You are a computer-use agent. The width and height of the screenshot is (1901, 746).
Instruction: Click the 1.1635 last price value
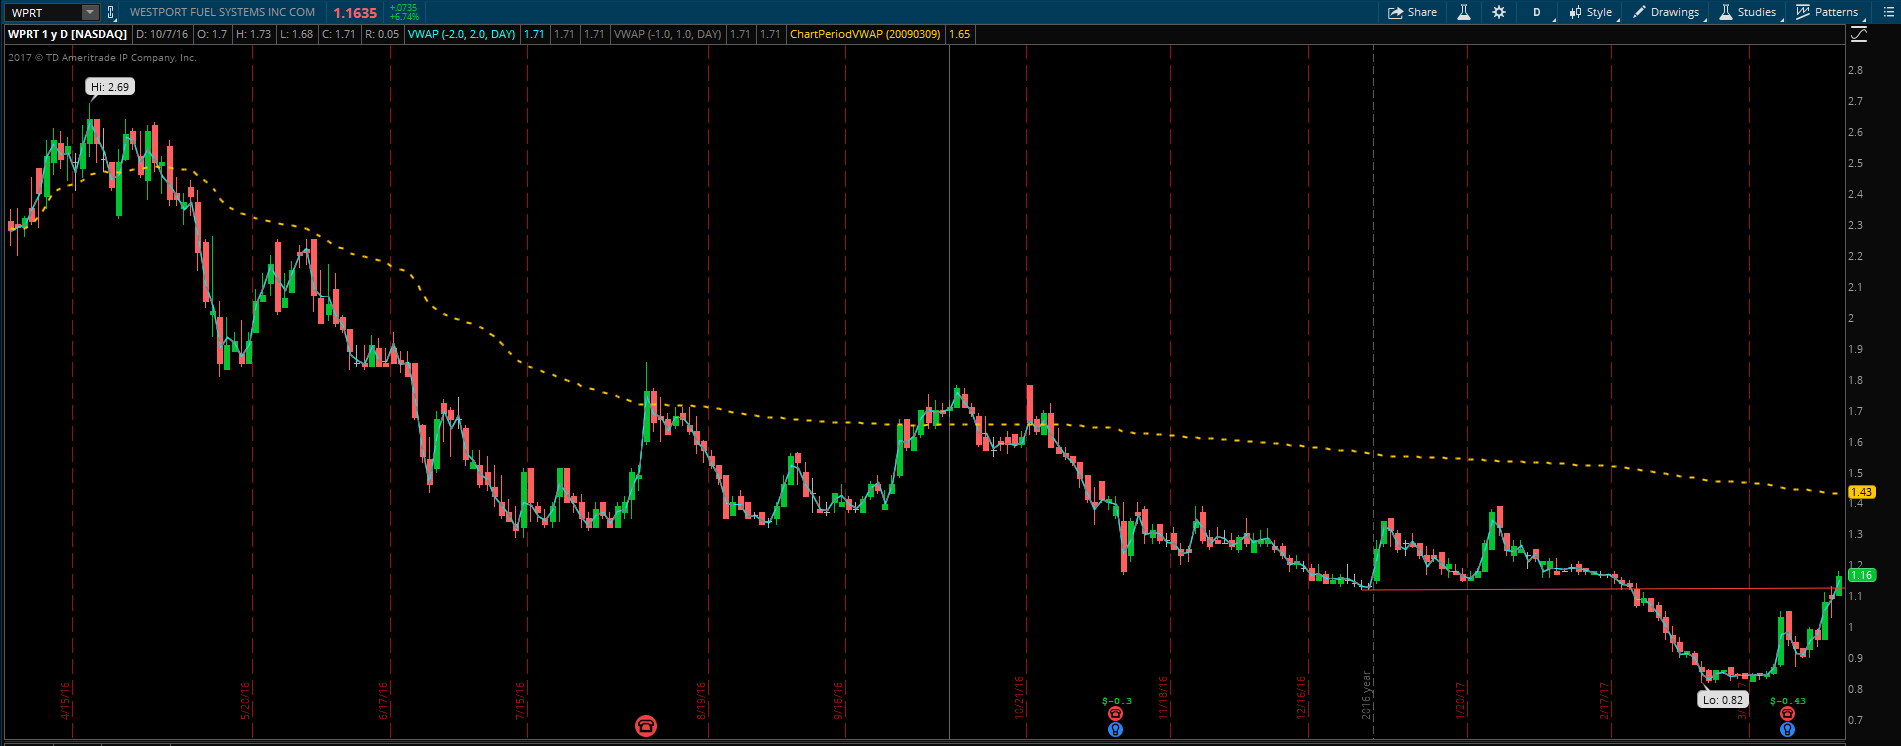pos(355,13)
